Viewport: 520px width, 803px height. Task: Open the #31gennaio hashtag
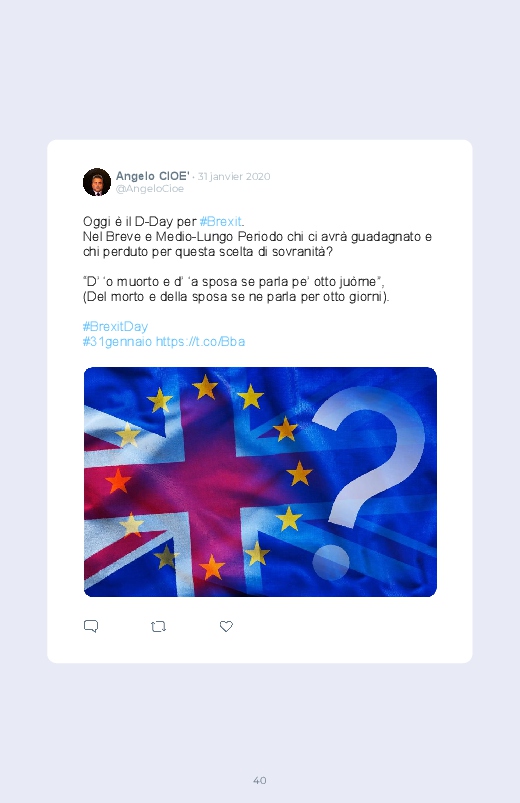(x=117, y=342)
